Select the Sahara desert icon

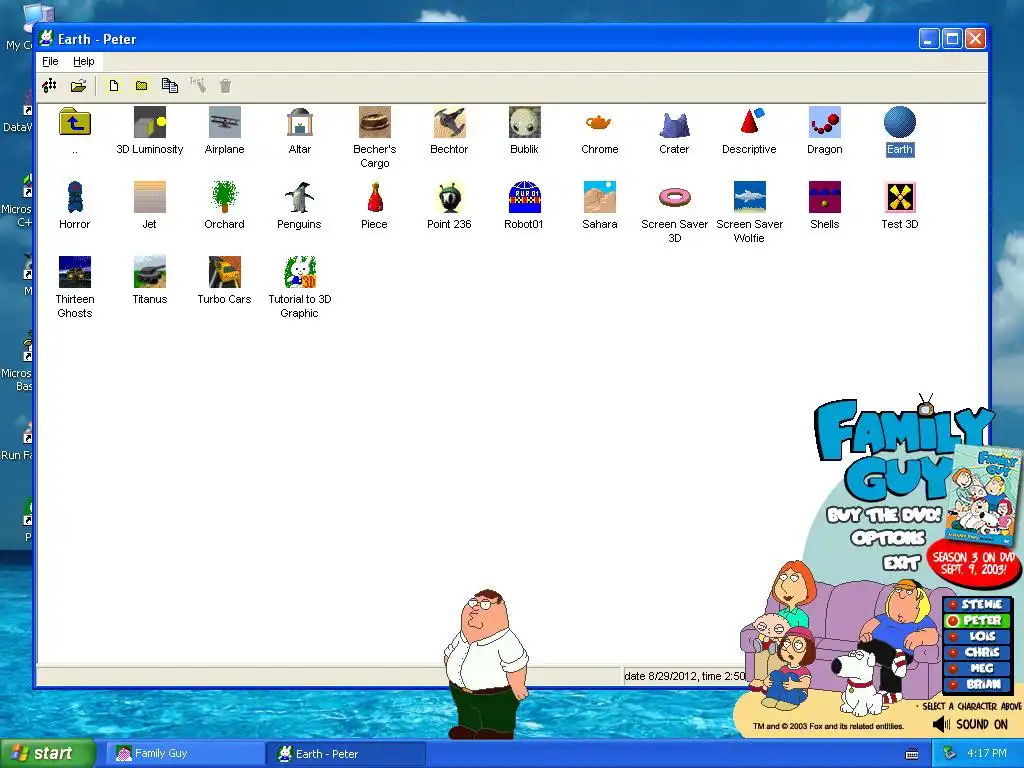[600, 197]
